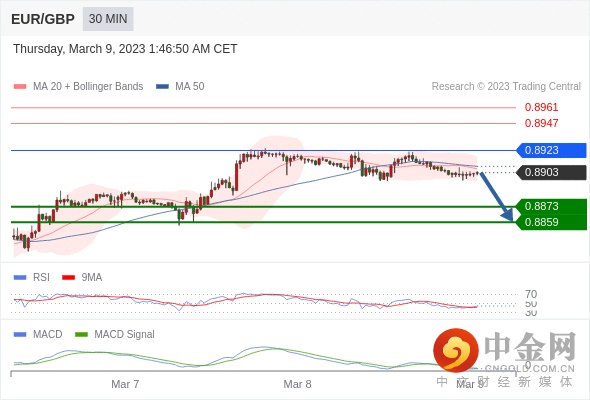Click the blue 0.8923 pivot price tag
Image resolution: width=590 pixels, height=400 pixels.
(551, 150)
